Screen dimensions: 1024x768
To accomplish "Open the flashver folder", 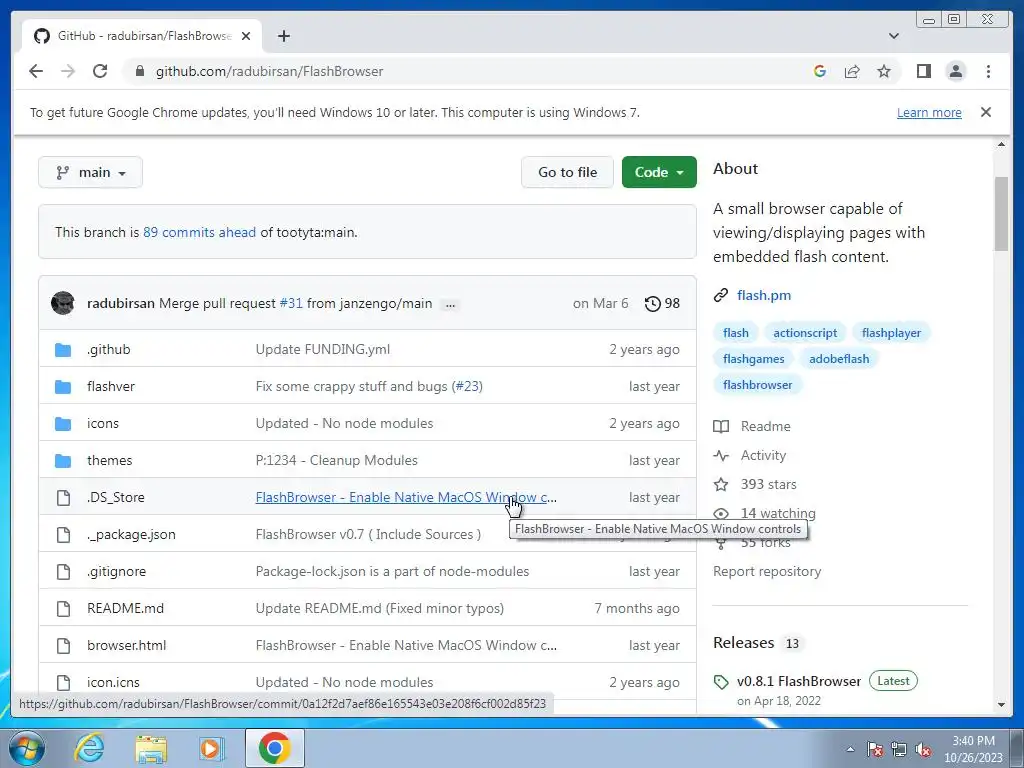I will click(110, 387).
